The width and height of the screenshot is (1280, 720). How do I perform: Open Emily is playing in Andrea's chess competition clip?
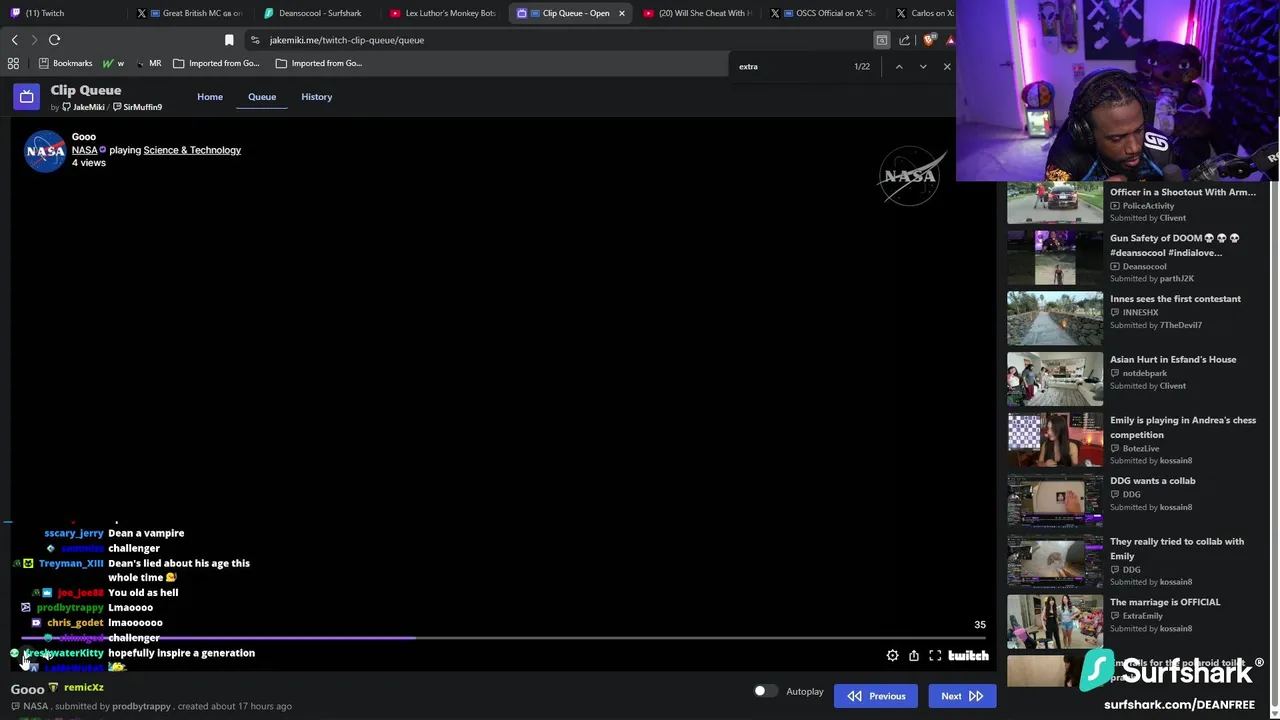1183,427
